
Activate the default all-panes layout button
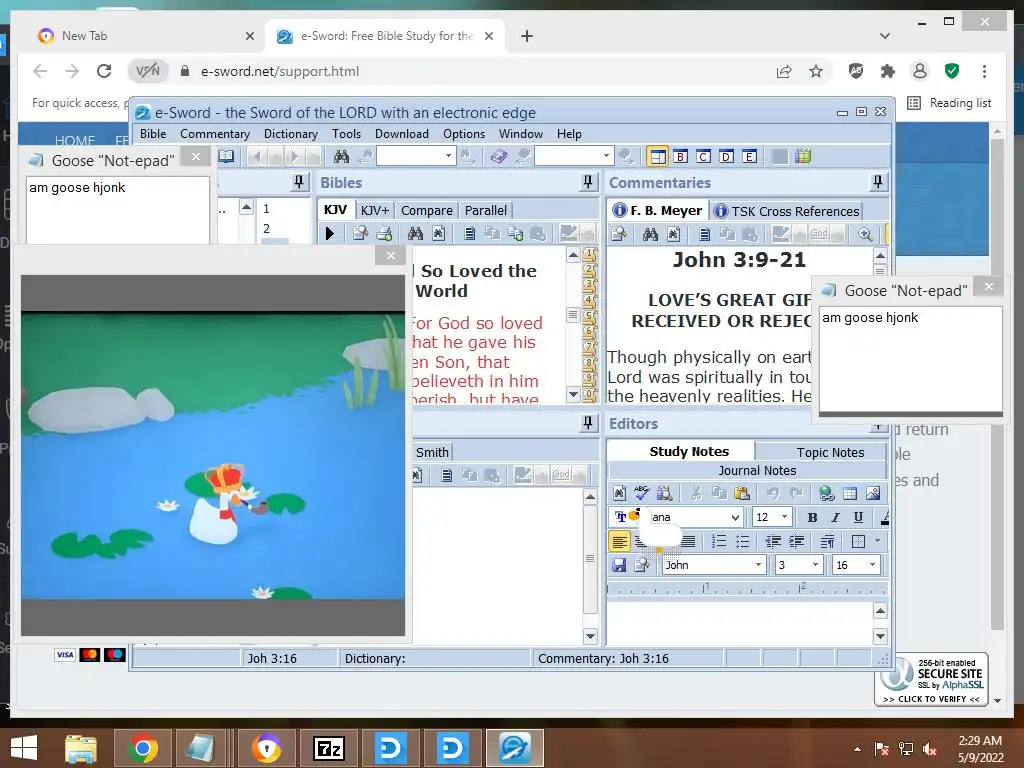[x=657, y=157]
